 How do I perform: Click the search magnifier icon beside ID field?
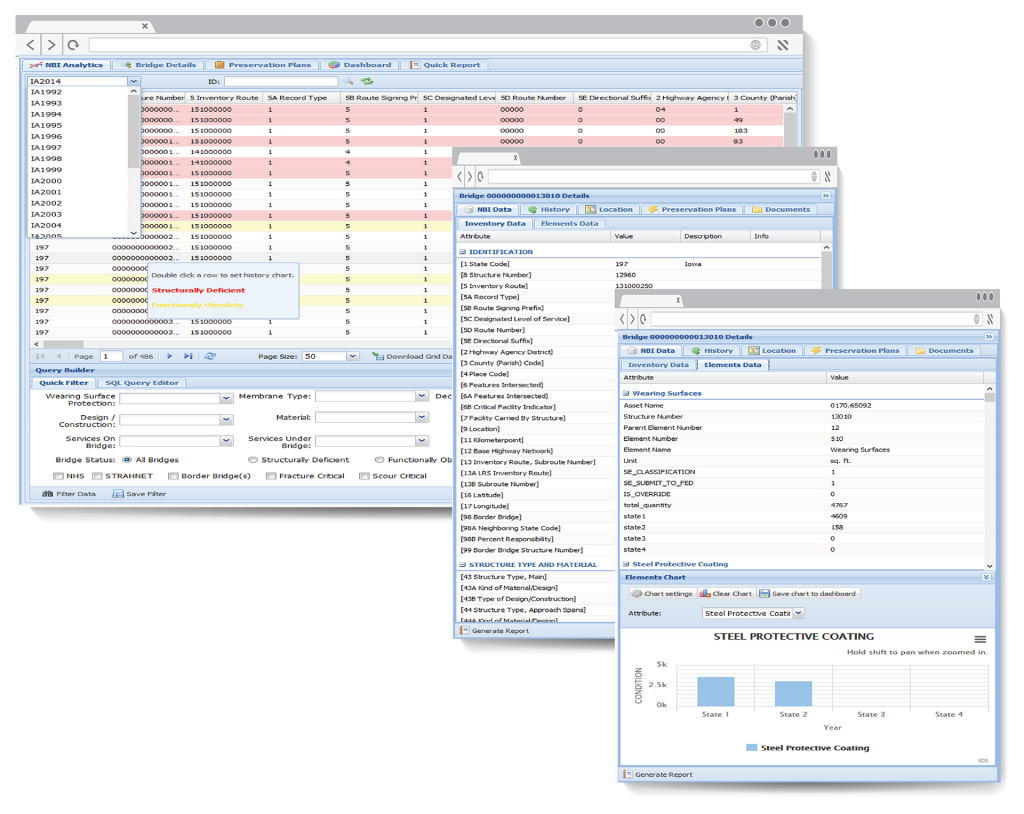pyautogui.click(x=348, y=81)
